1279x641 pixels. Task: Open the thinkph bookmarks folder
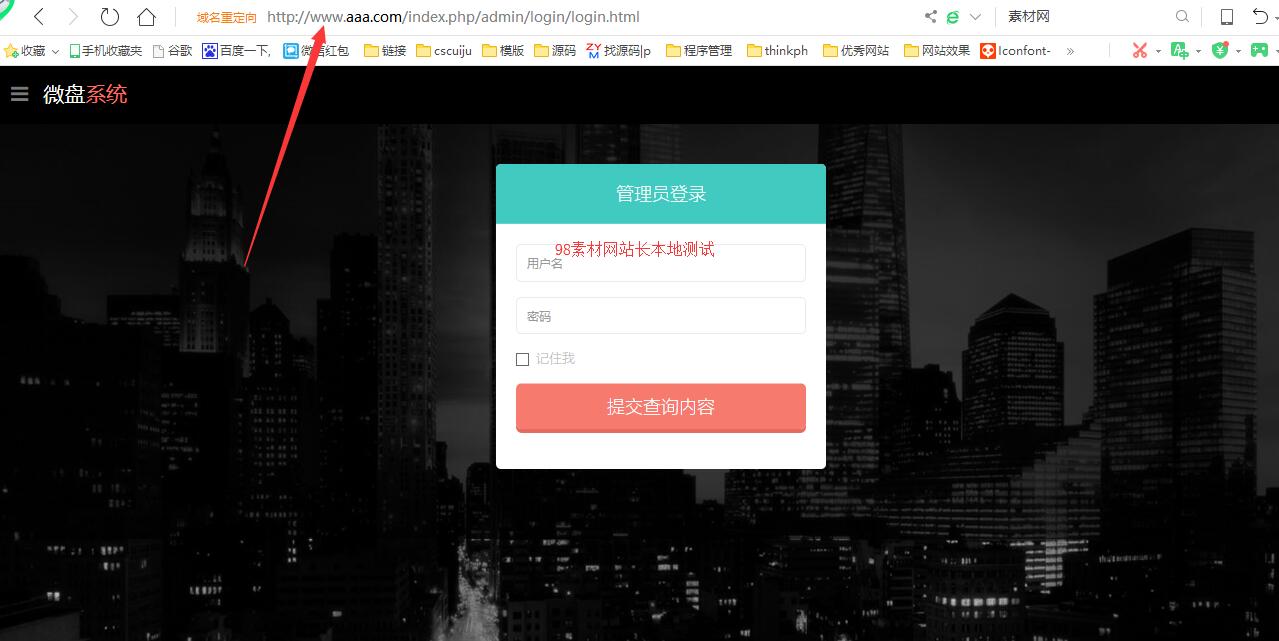coord(777,50)
